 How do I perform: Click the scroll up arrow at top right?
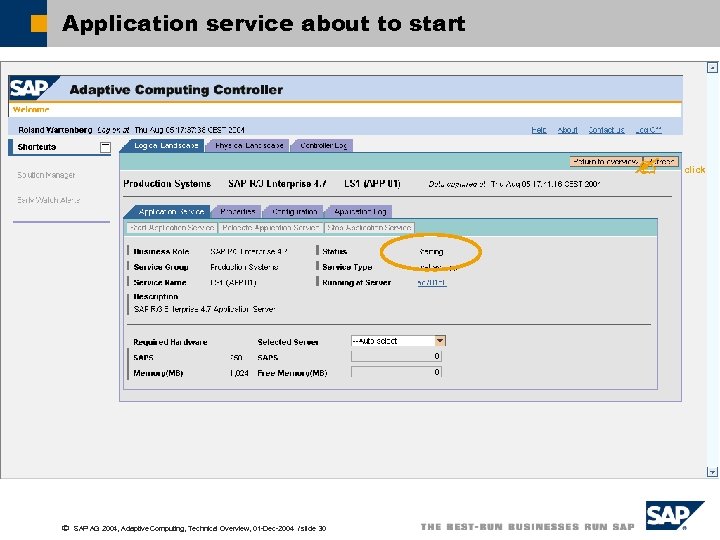pyautogui.click(x=712, y=68)
